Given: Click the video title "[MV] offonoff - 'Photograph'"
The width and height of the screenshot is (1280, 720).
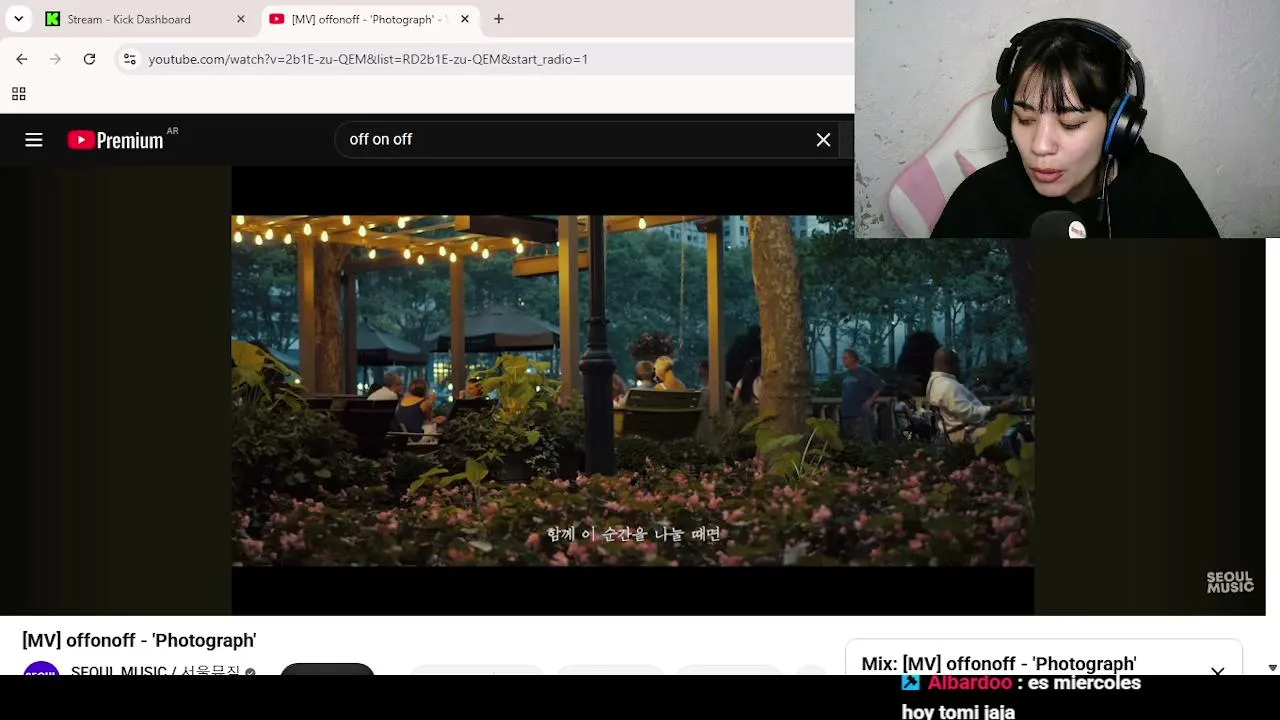Looking at the screenshot, I should tap(139, 640).
